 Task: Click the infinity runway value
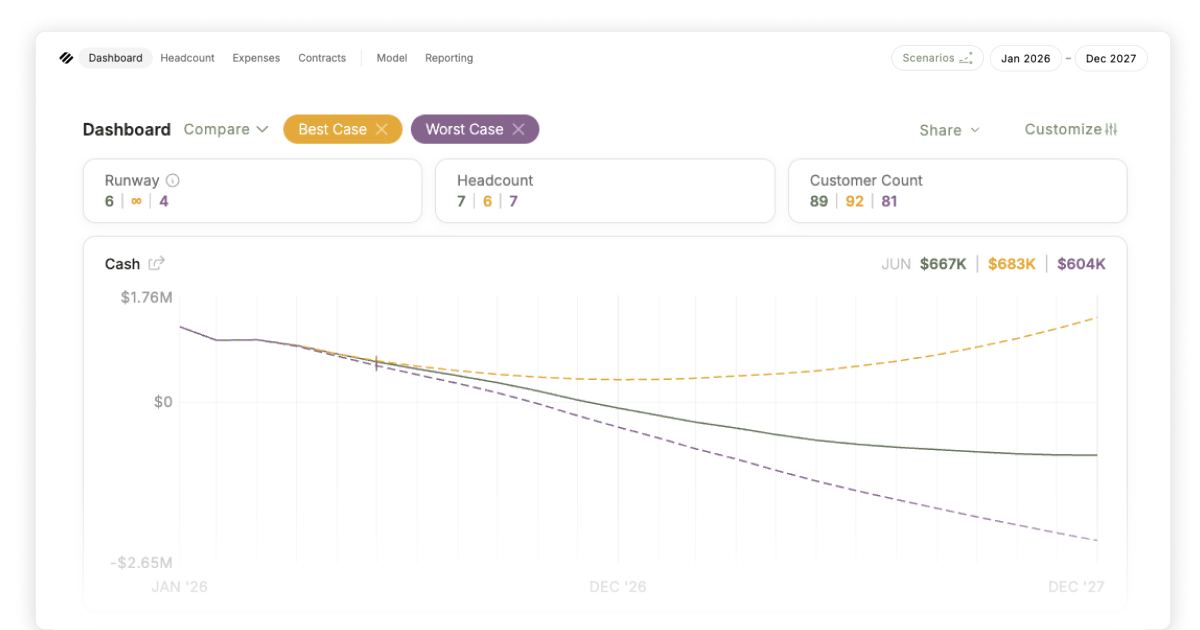point(136,201)
